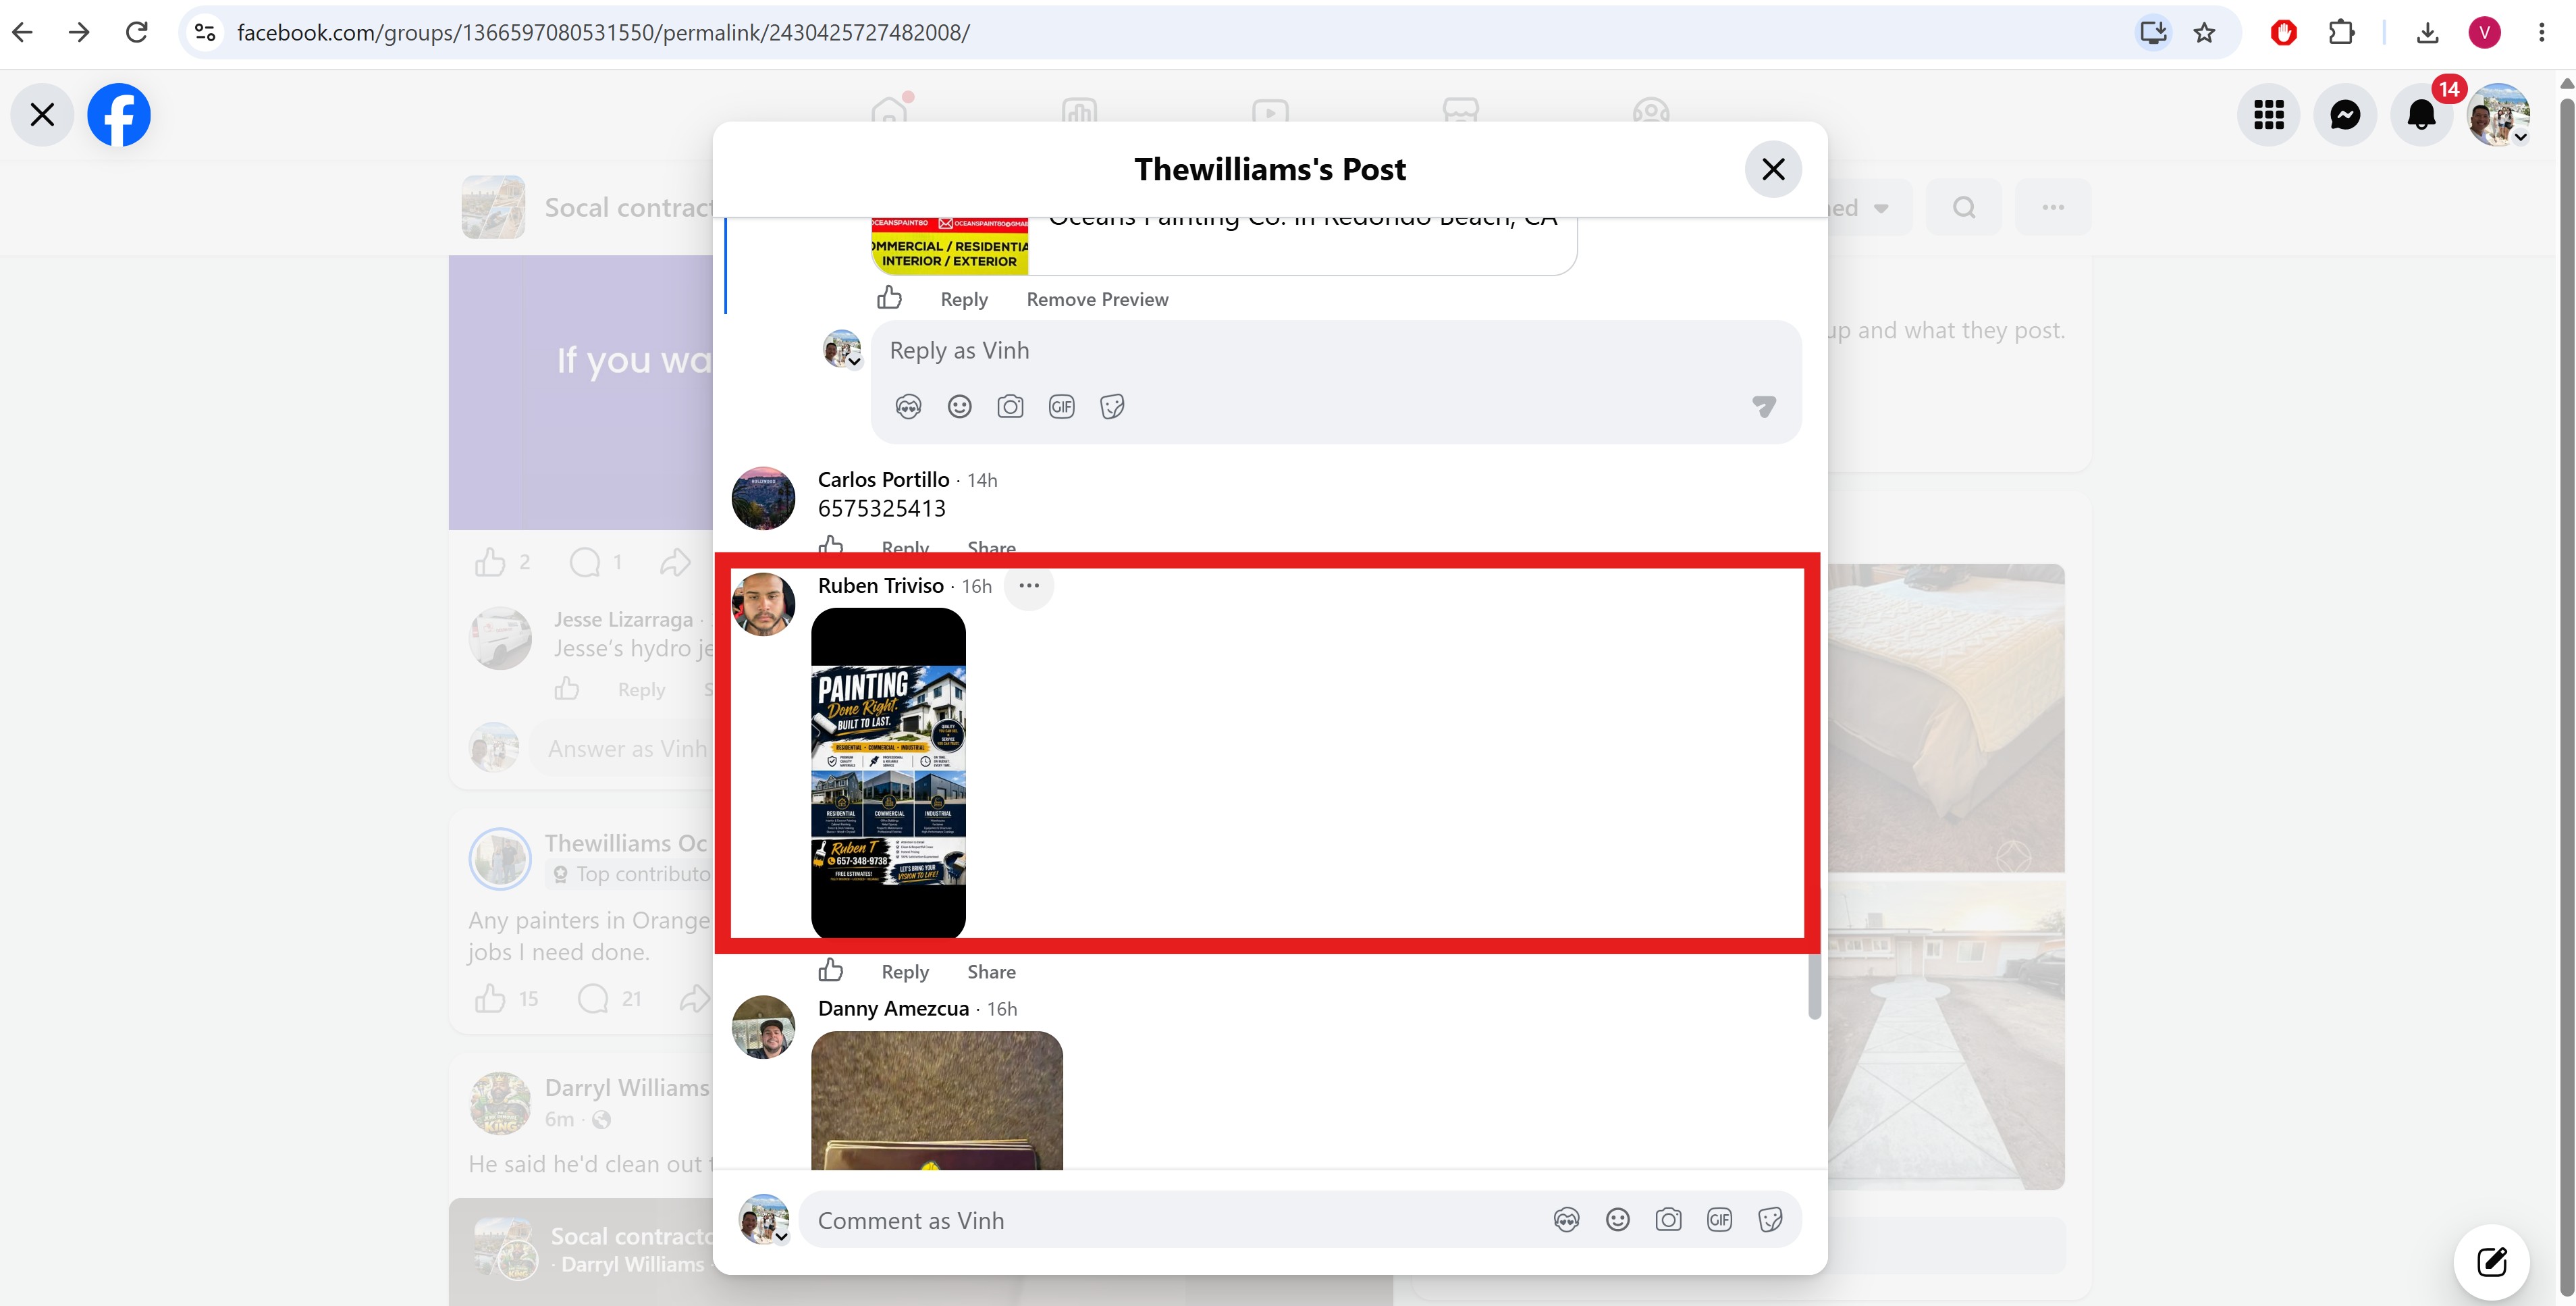Click the phone number 6575325413 text
Viewport: 2576px width, 1306px height.
882,509
